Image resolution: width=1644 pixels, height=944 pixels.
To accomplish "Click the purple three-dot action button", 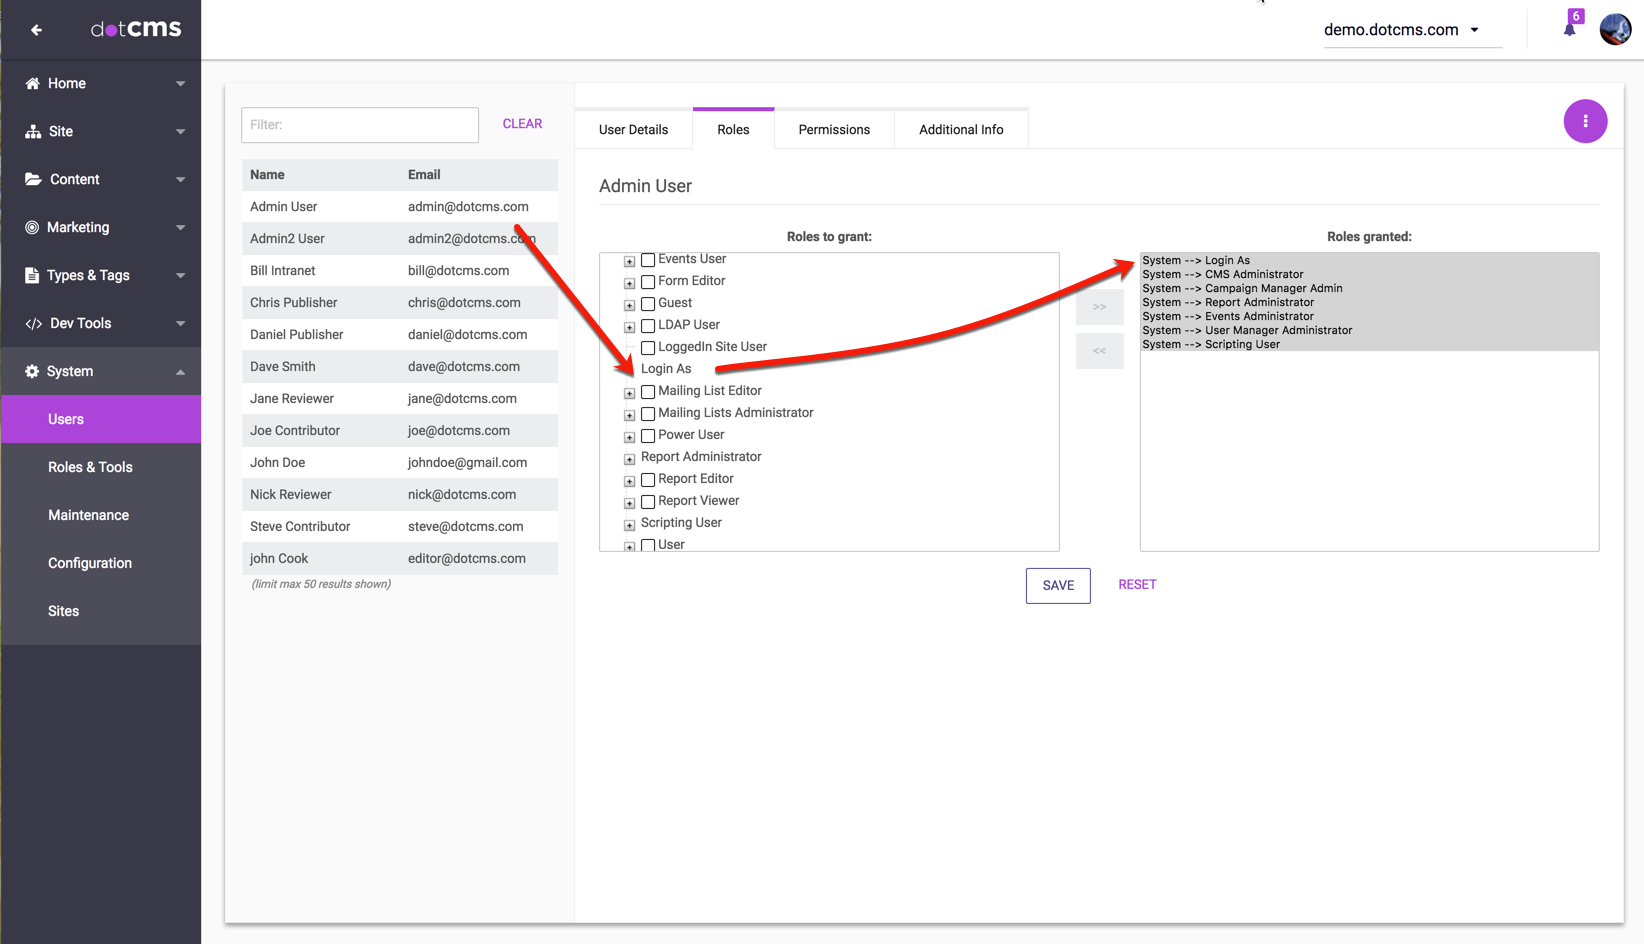I will (1585, 121).
